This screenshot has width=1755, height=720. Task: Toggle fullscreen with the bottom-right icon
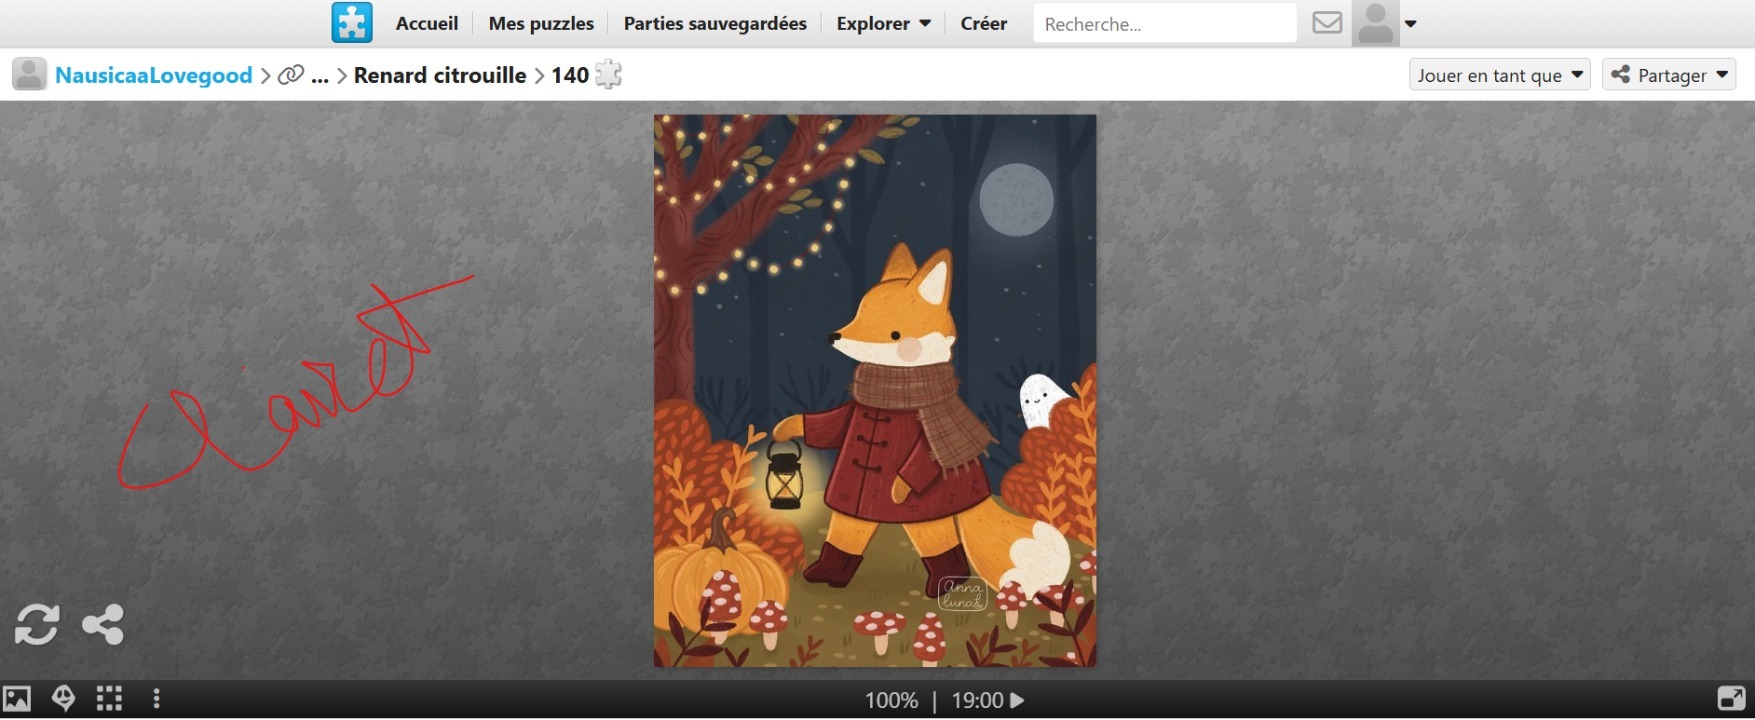tap(1731, 698)
